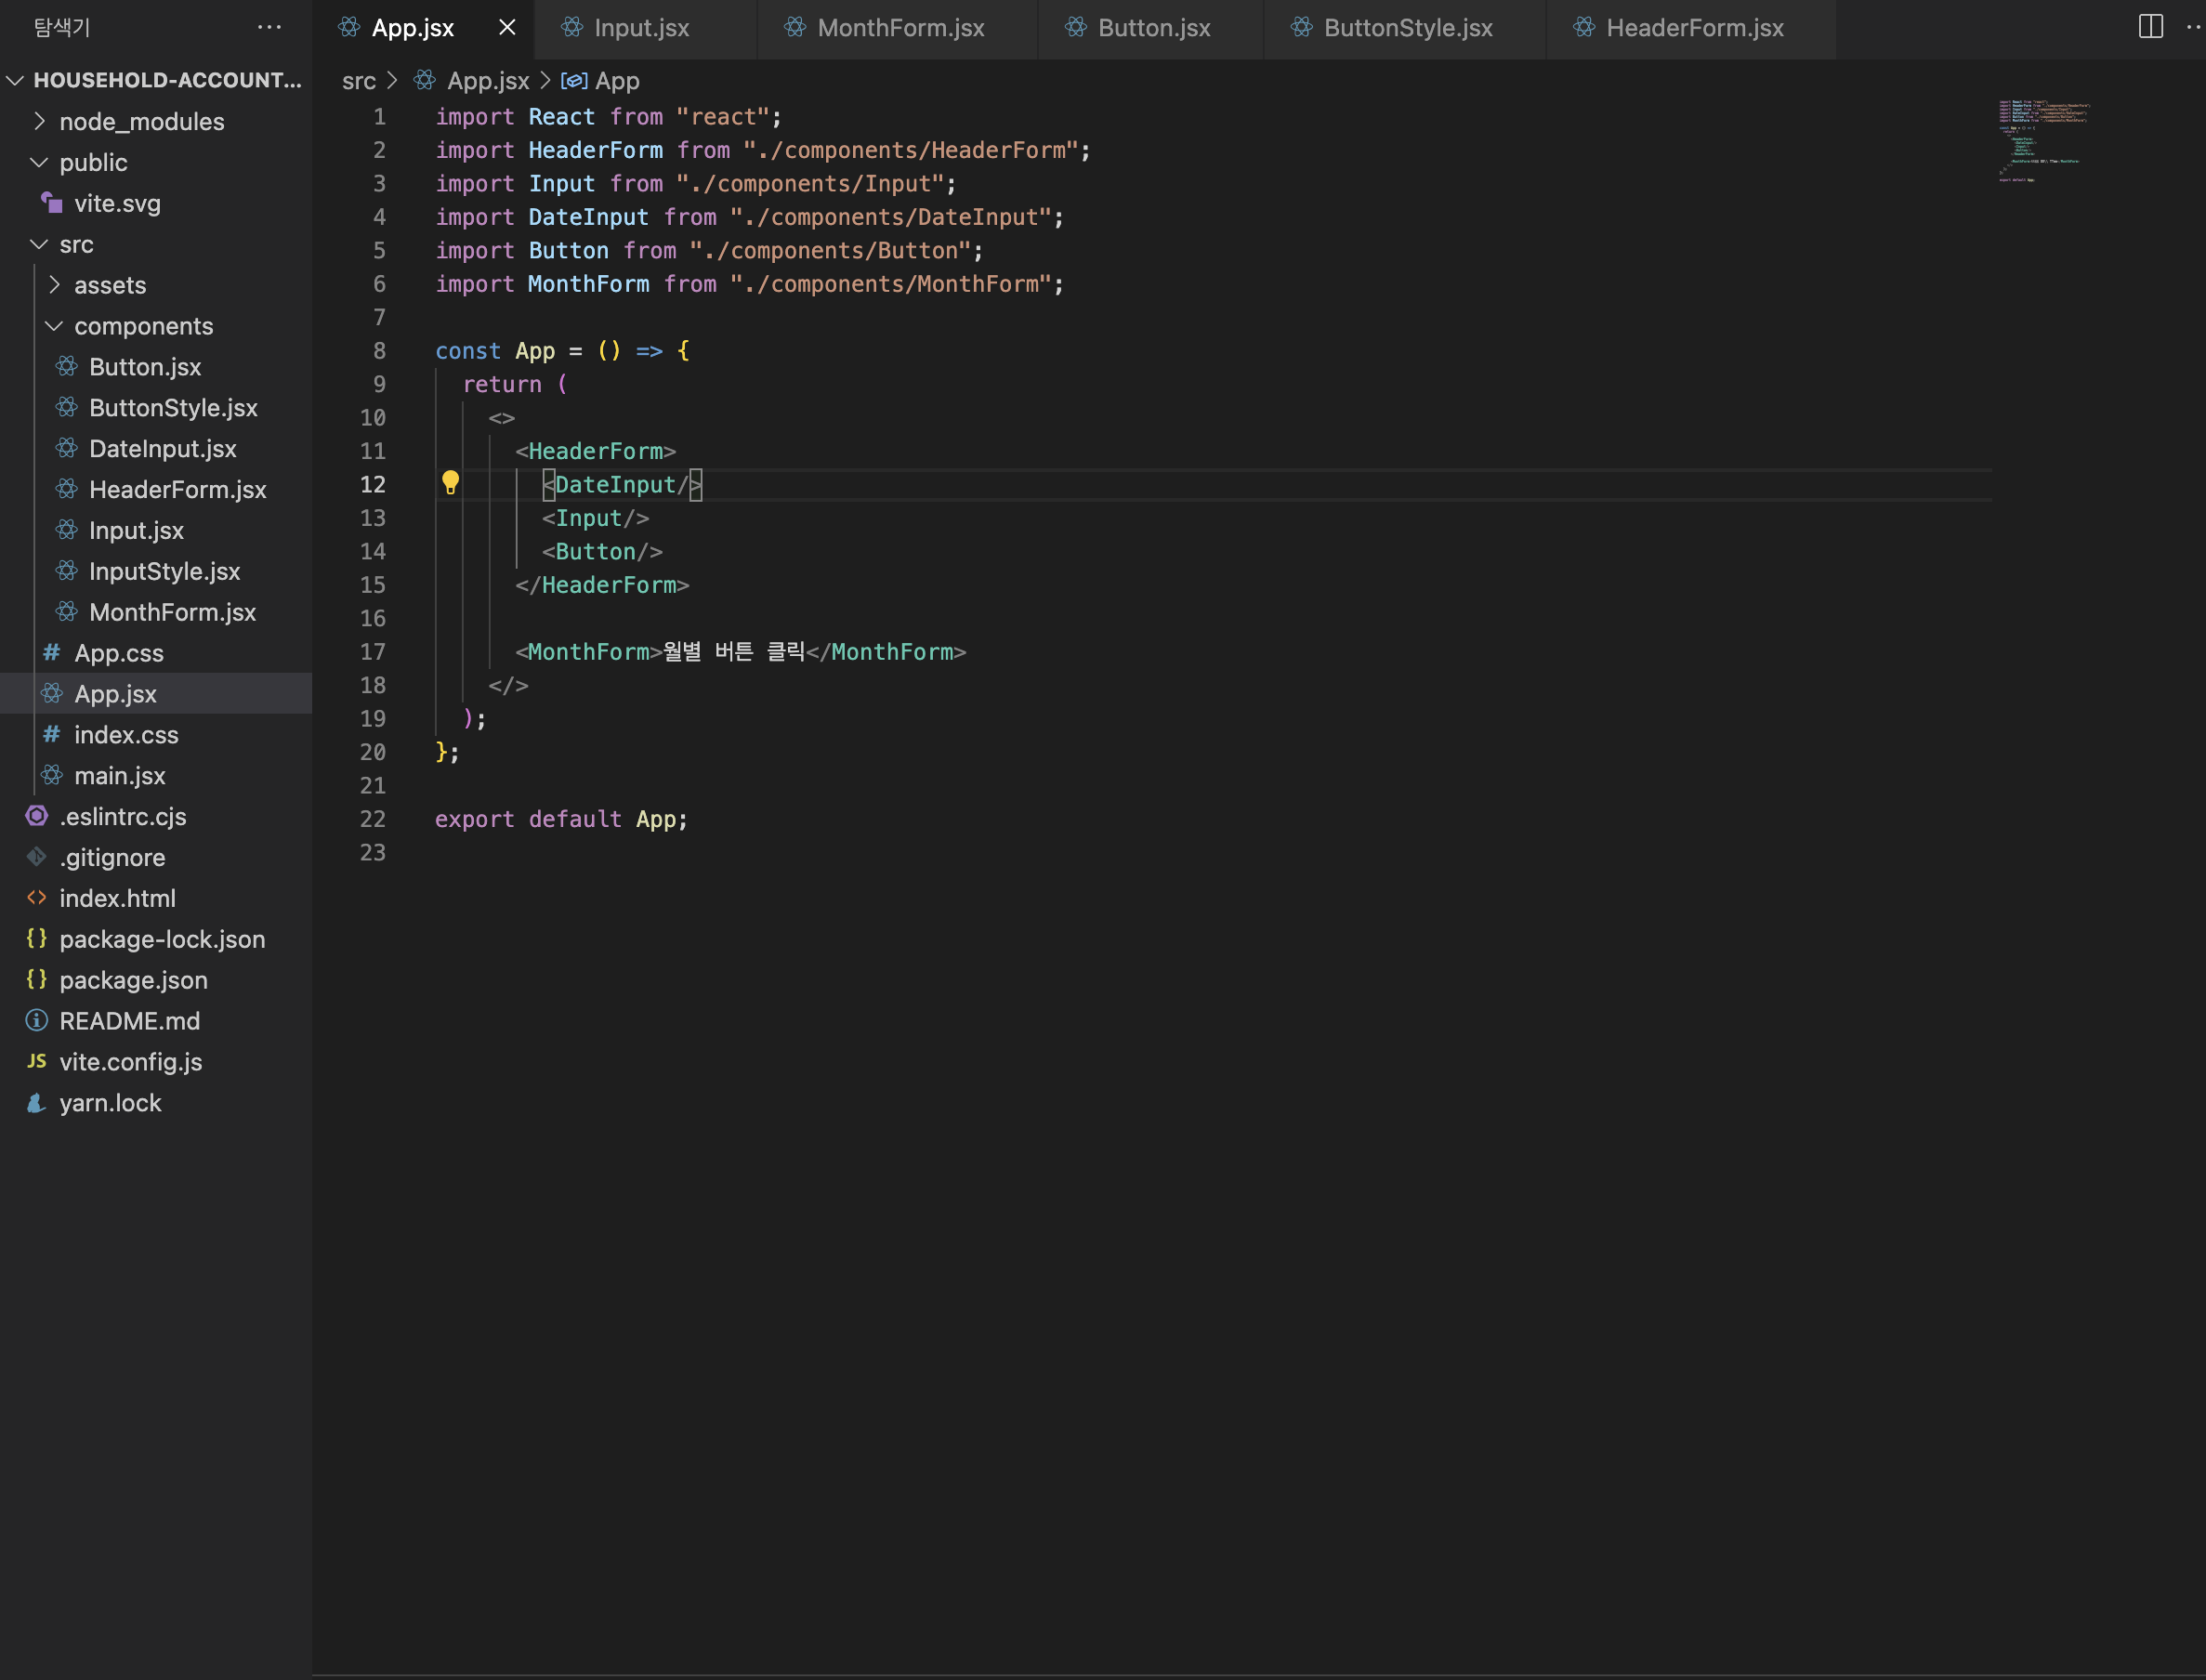Collapse the components folder
Viewport: 2206px width, 1680px height.
click(54, 326)
